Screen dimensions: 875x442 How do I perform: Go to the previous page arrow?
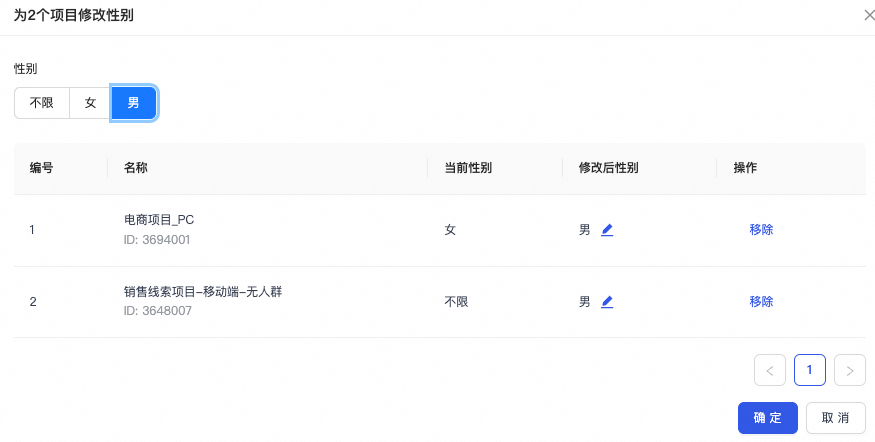click(x=769, y=370)
